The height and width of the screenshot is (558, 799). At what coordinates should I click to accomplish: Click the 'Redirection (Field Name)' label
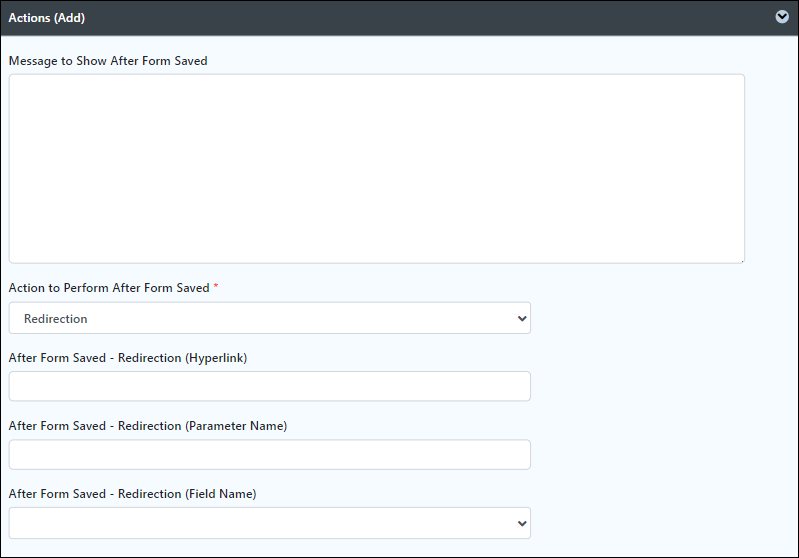tap(187, 494)
